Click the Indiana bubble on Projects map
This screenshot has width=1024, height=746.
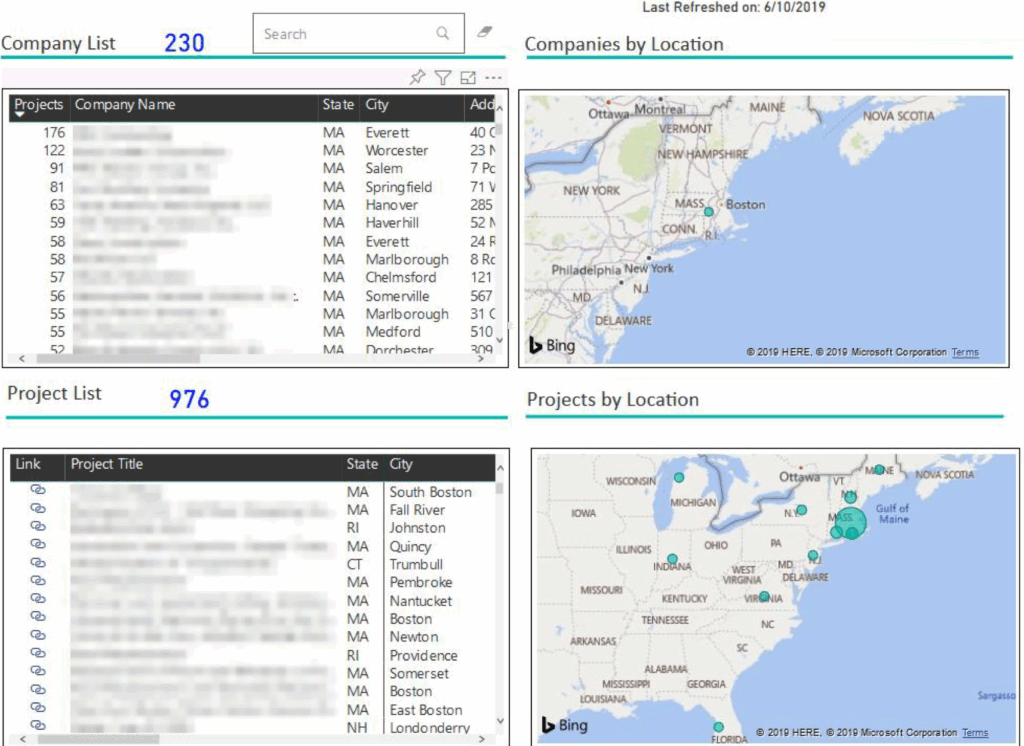pyautogui.click(x=672, y=559)
